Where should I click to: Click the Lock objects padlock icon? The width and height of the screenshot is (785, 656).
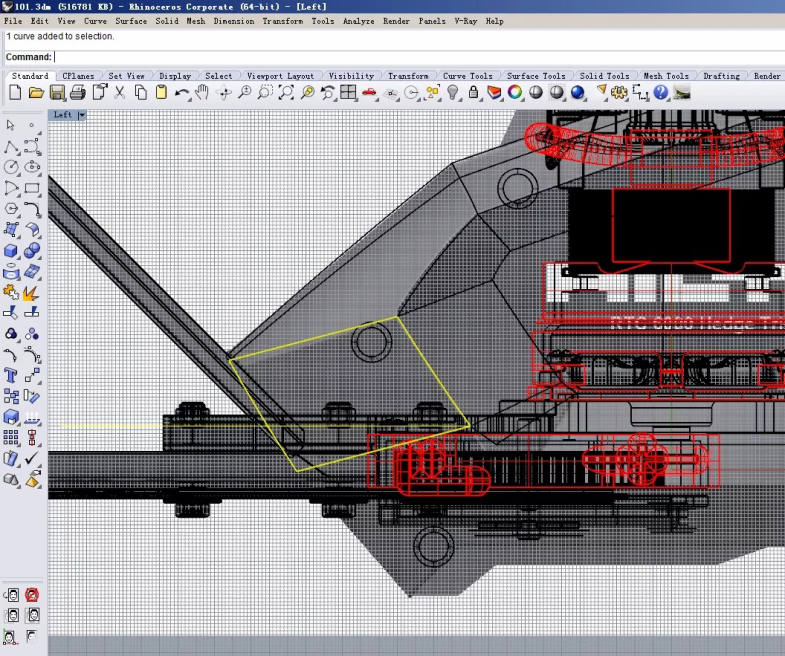tap(473, 93)
